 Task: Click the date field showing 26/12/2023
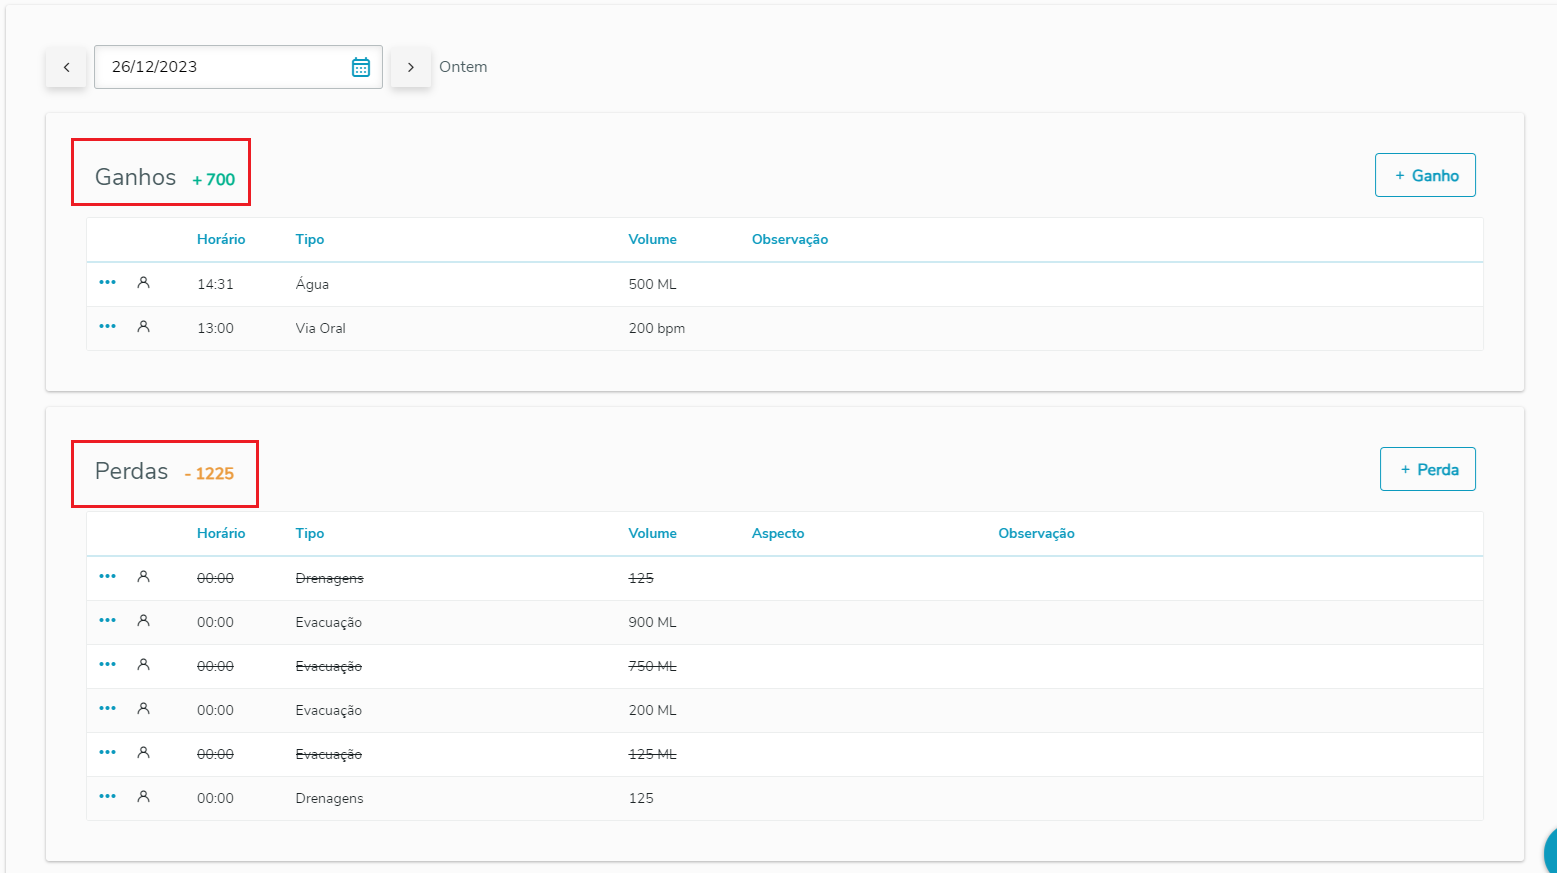coord(220,67)
